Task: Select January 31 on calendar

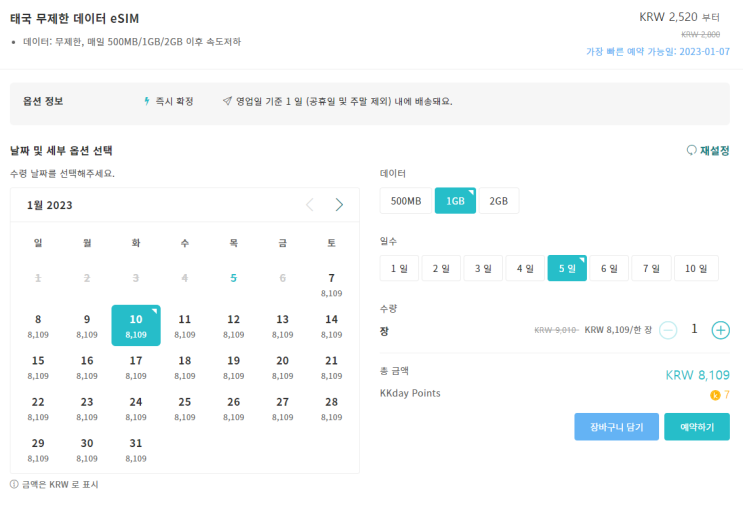Action: [x=136, y=449]
